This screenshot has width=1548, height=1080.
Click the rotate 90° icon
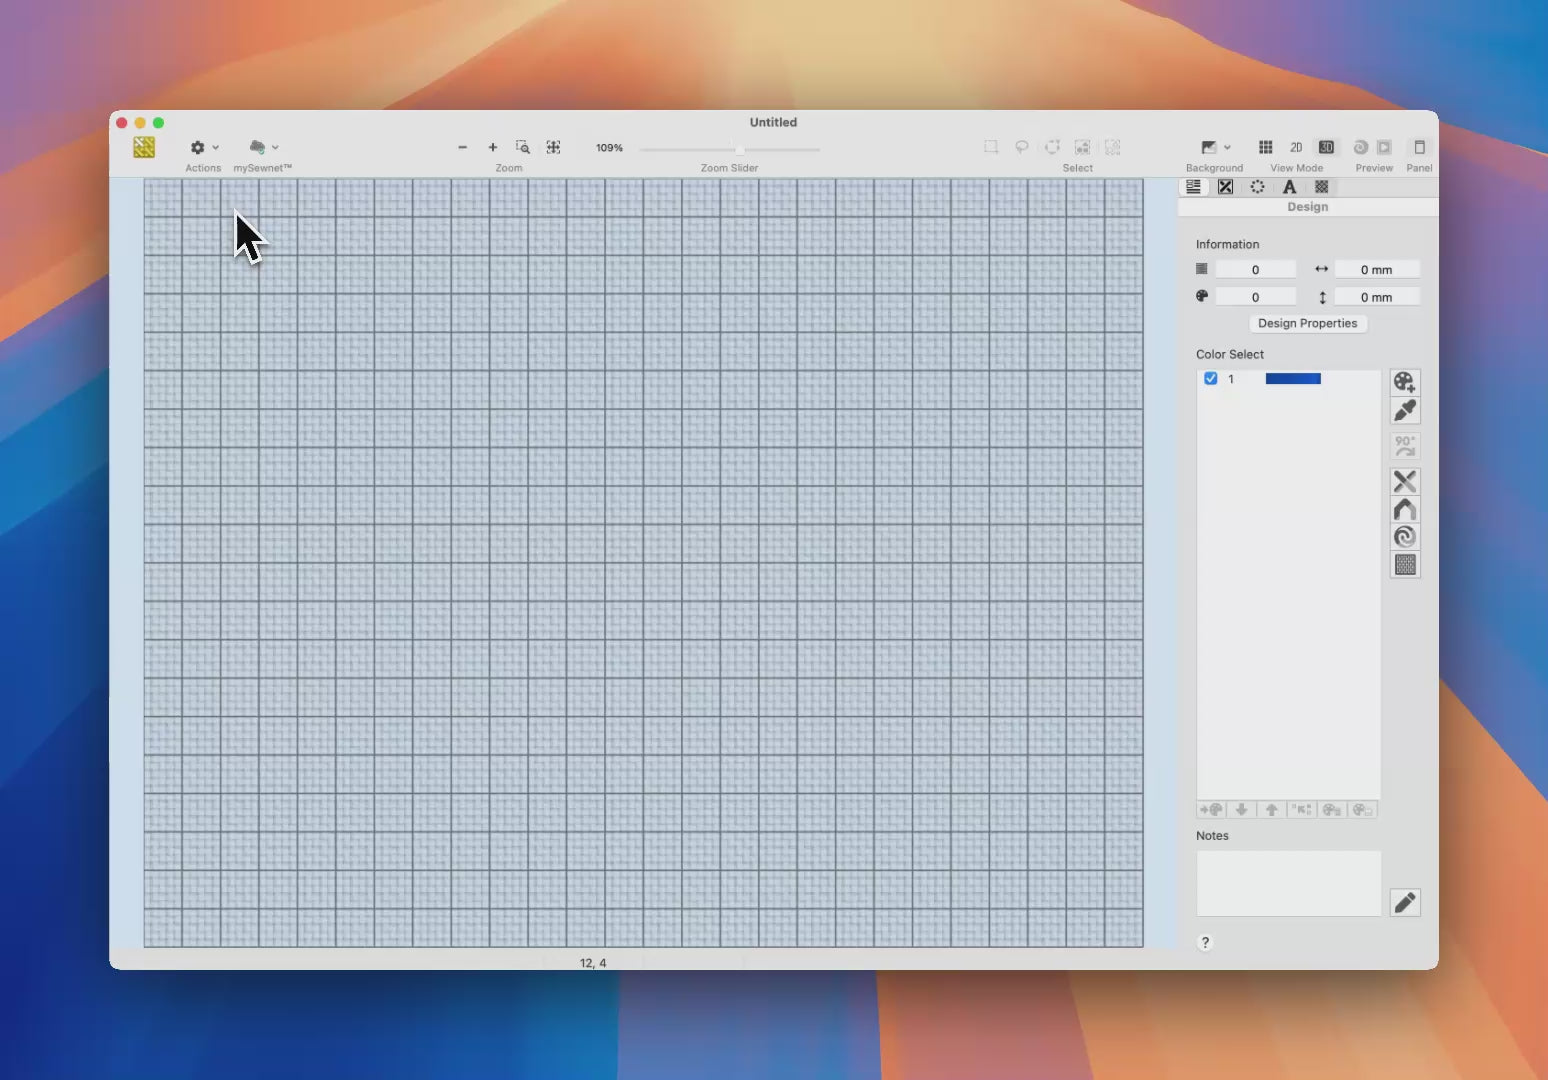pyautogui.click(x=1405, y=446)
